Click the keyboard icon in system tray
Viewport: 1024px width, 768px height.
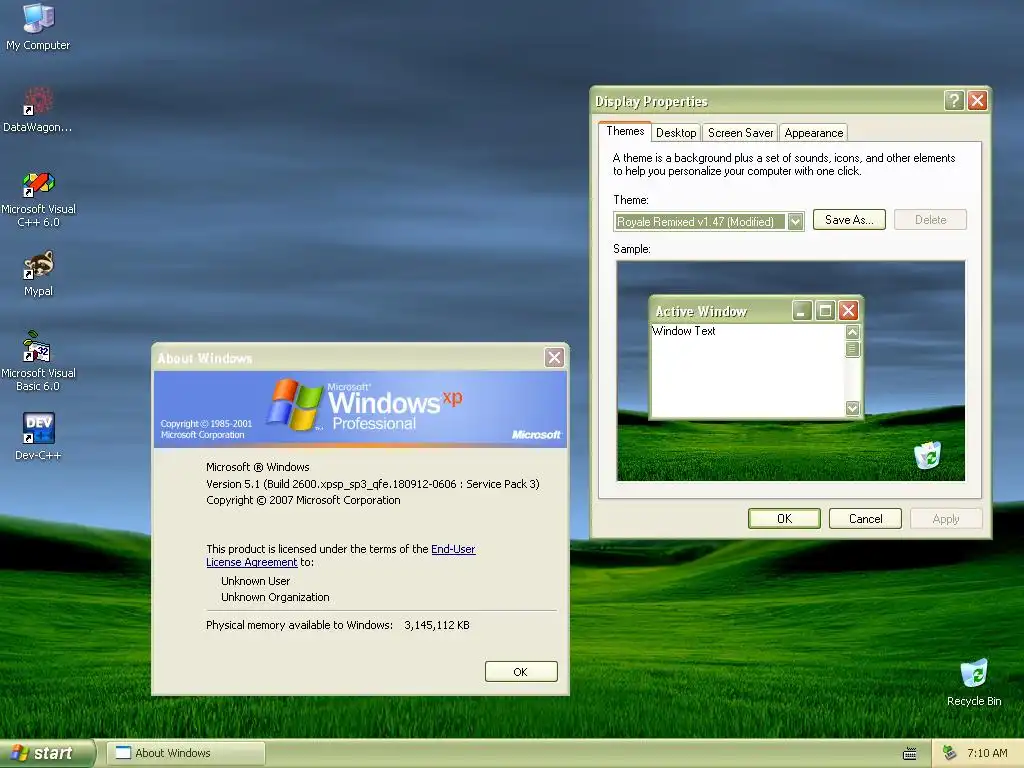tap(910, 754)
